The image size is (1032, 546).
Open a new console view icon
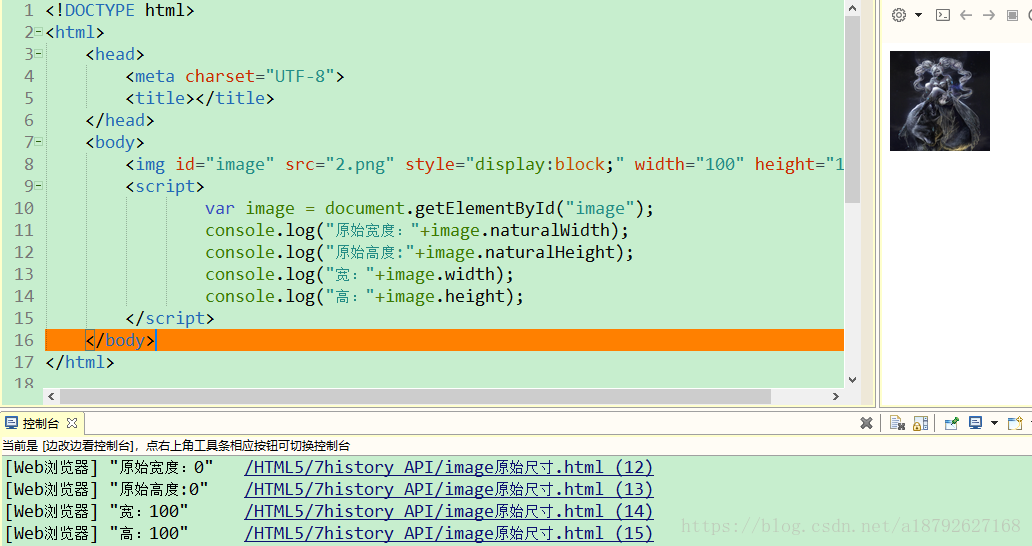click(x=1015, y=423)
